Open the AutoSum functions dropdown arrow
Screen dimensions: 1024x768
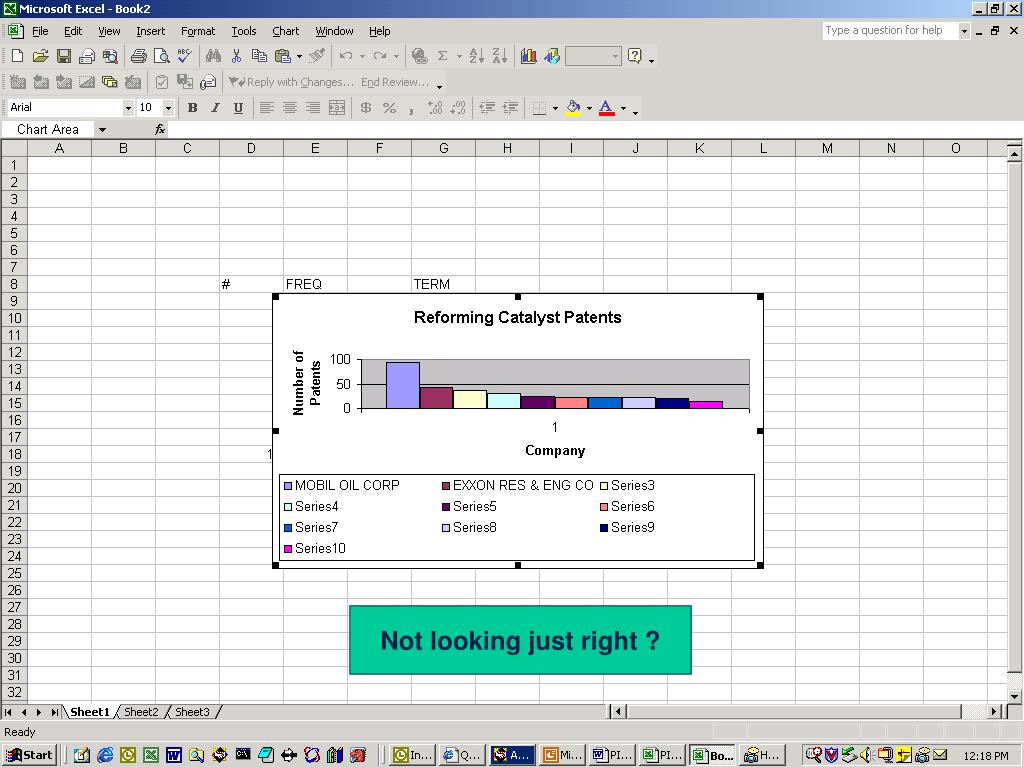[x=459, y=56]
